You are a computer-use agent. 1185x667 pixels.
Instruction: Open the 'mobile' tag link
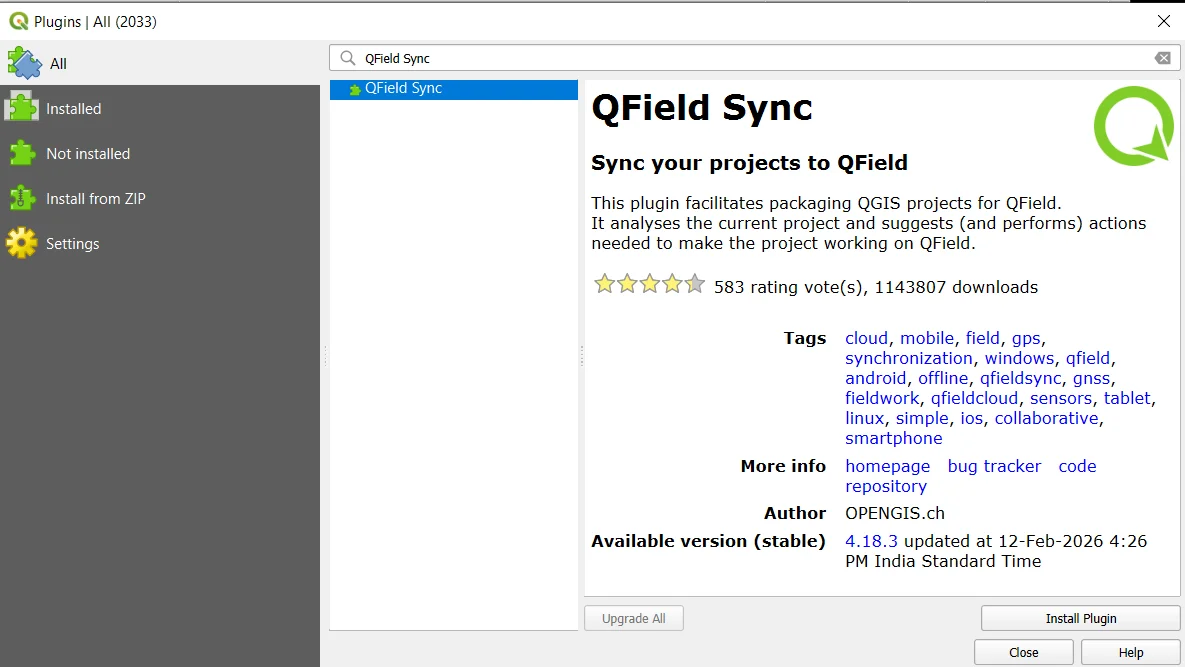(x=926, y=337)
